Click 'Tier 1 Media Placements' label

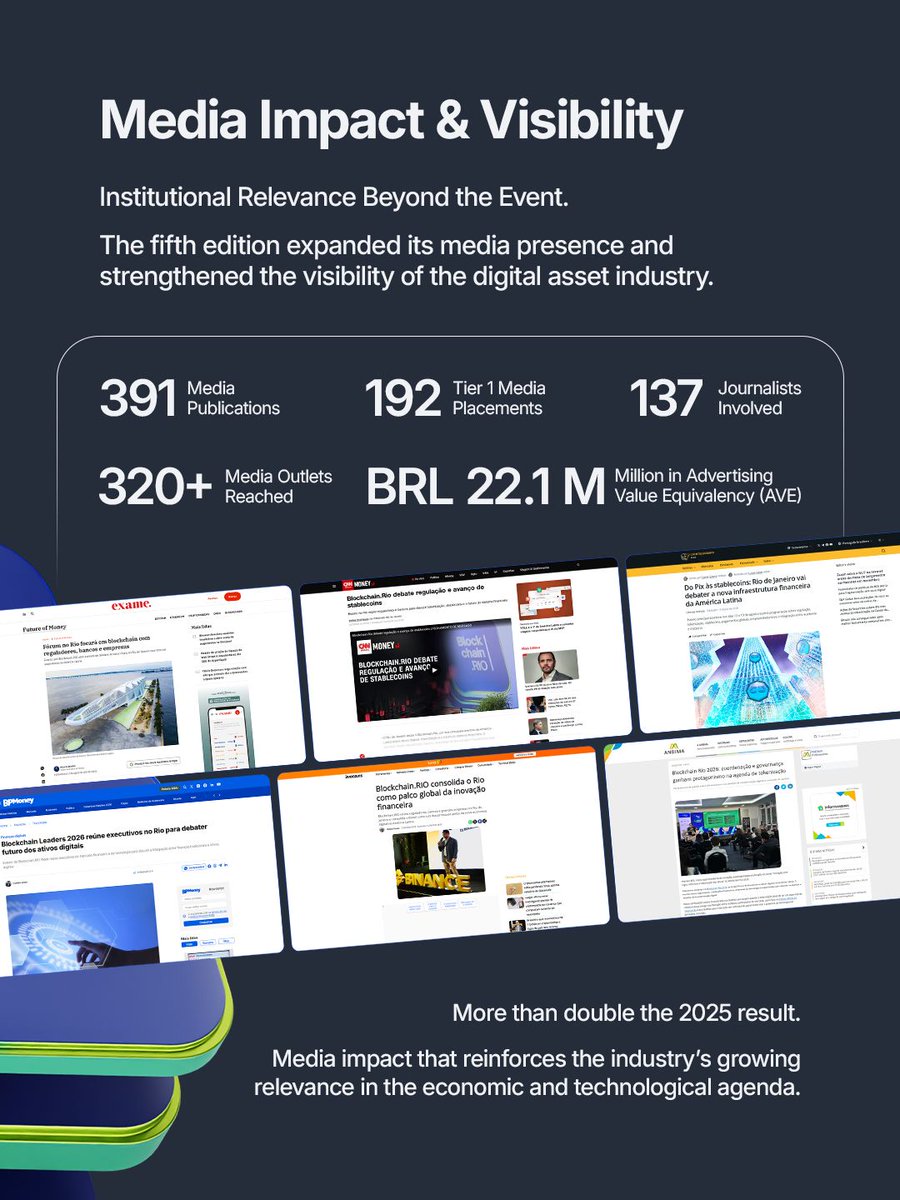(499, 398)
